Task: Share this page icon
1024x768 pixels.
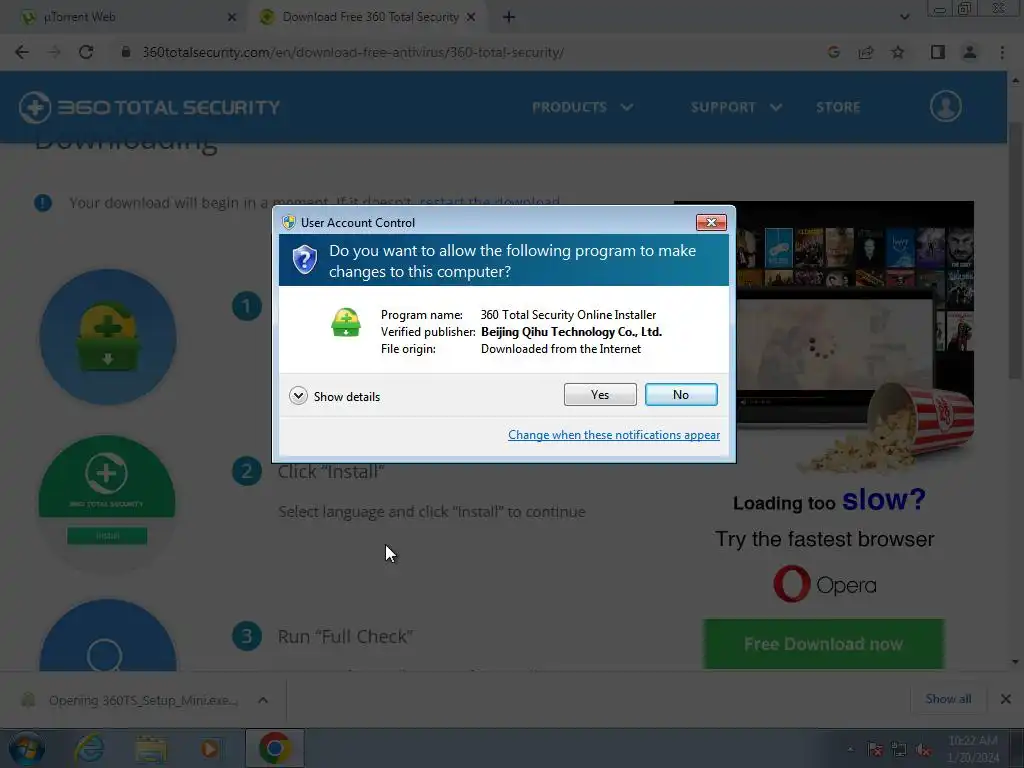Action: point(866,52)
